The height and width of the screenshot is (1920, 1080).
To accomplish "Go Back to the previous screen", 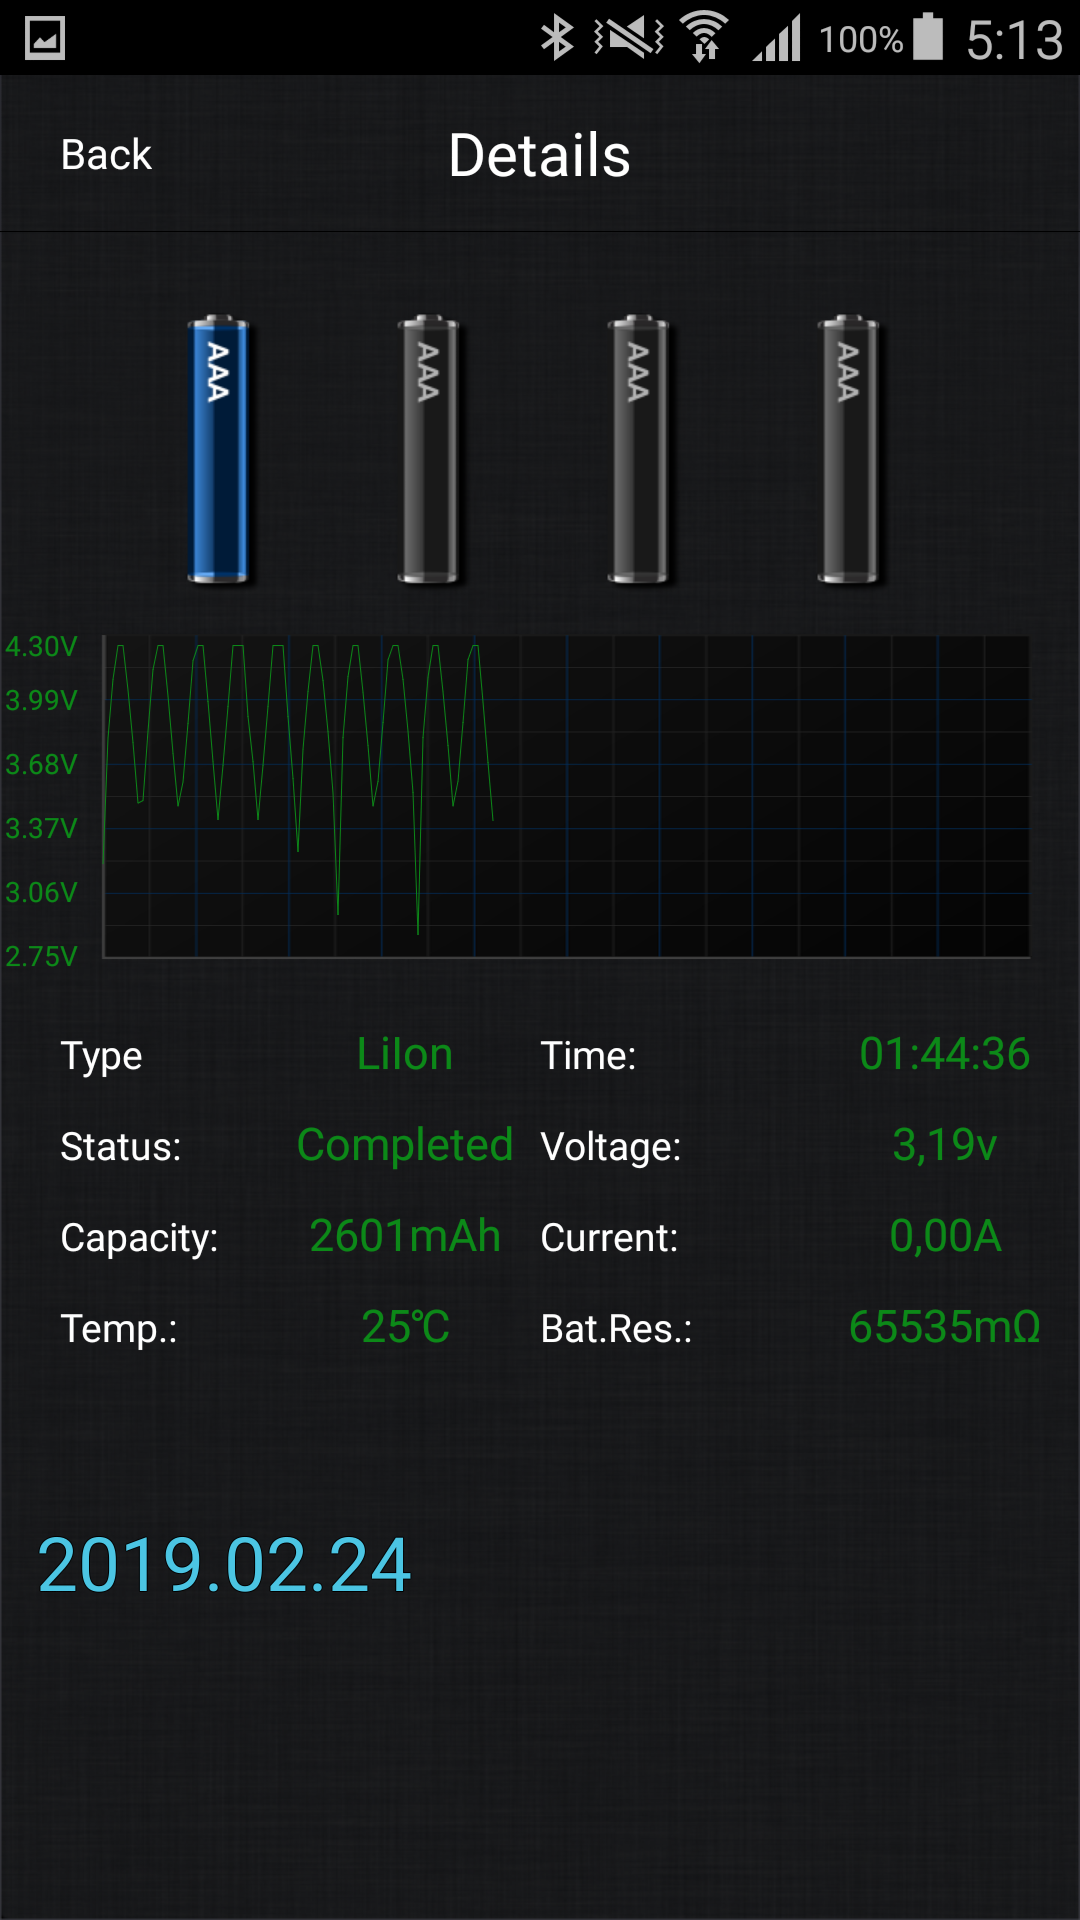I will point(106,155).
